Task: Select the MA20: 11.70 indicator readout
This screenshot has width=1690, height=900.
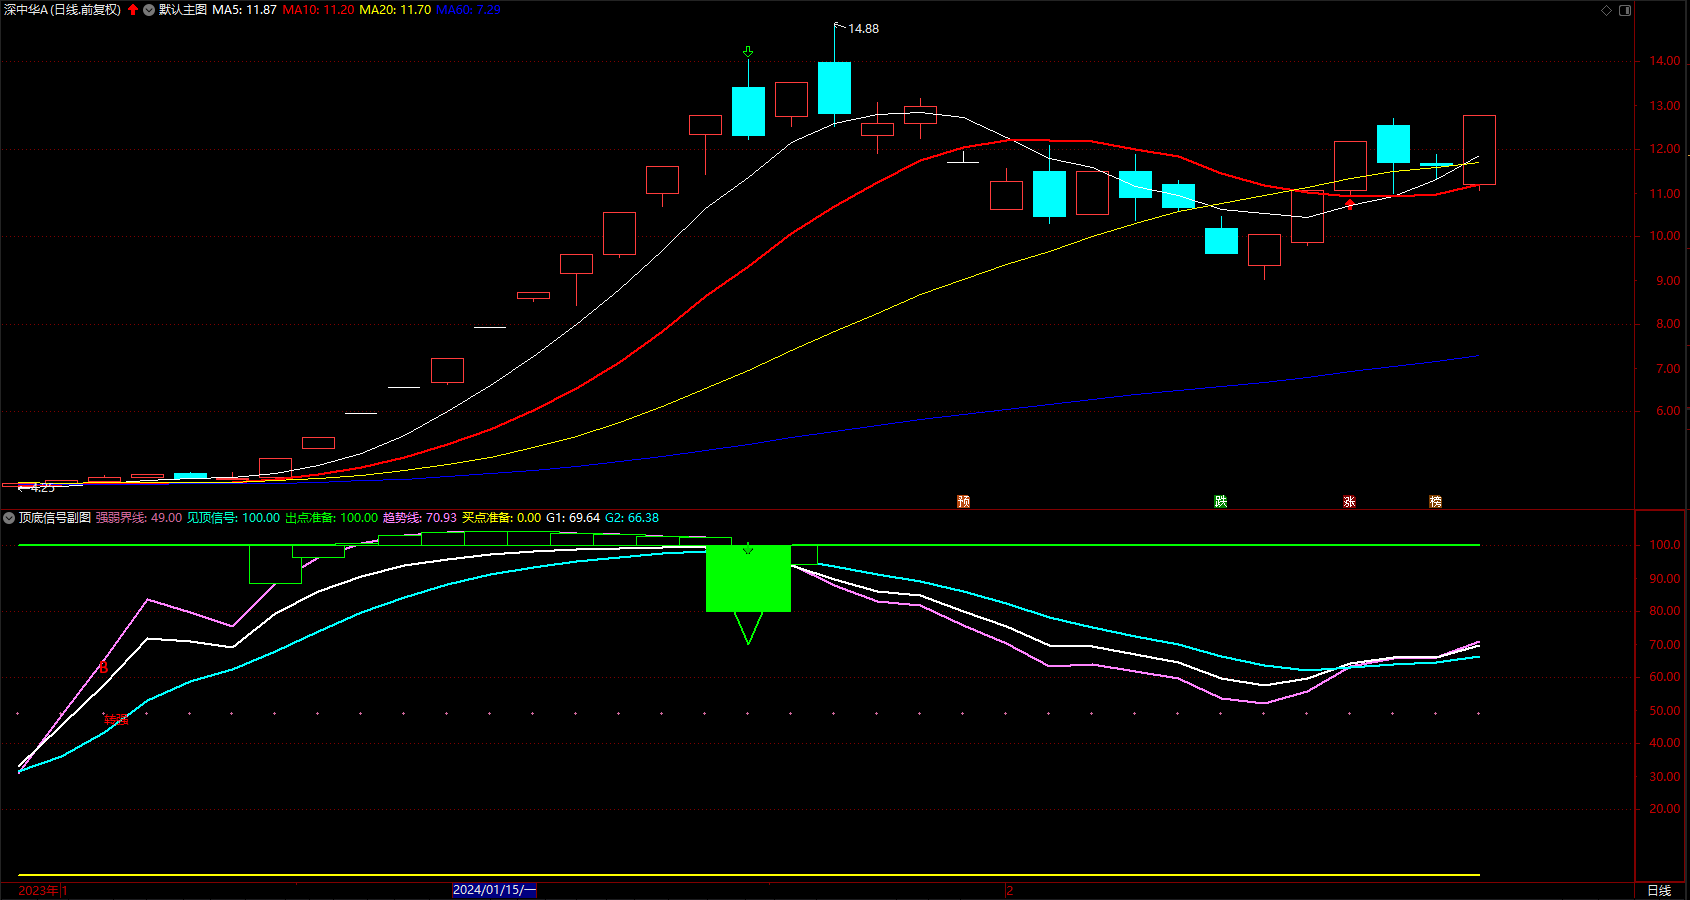Action: tap(395, 10)
